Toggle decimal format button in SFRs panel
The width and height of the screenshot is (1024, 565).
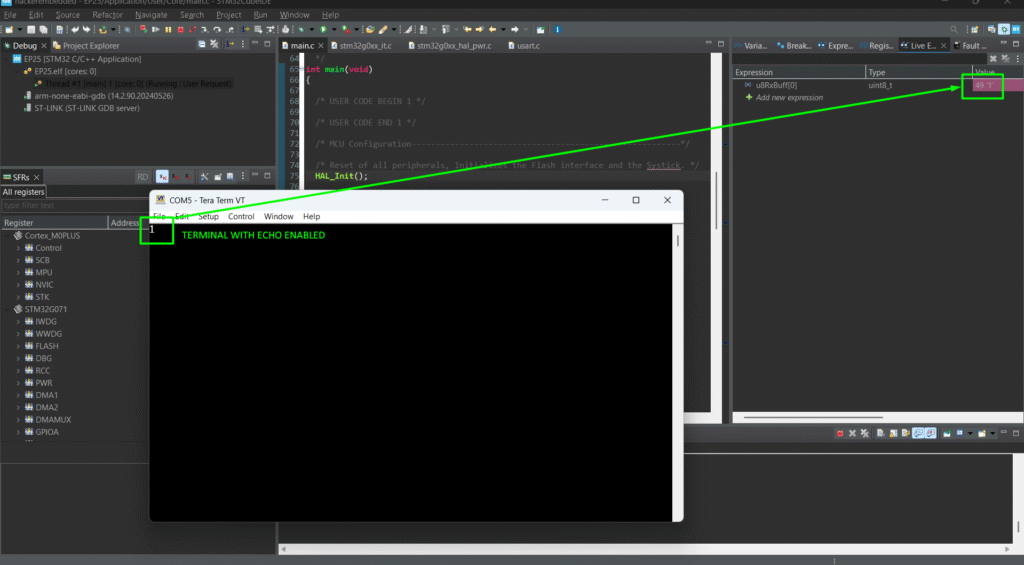[174, 177]
